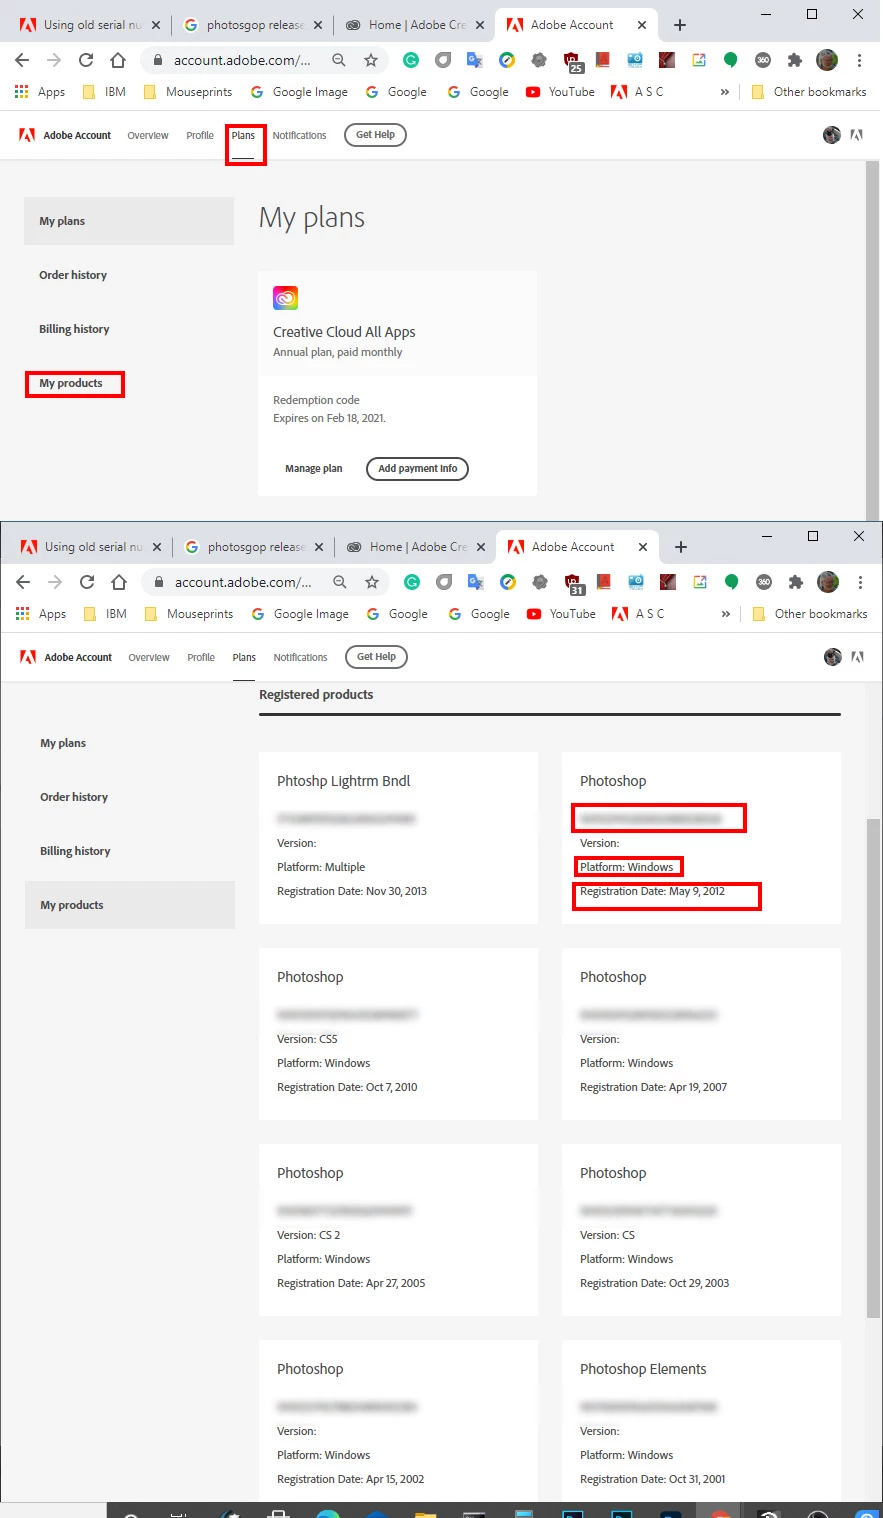Image resolution: width=883 pixels, height=1518 pixels.
Task: Click the 'Phtoshp Lightrm Bndl' product title
Action: [344, 781]
